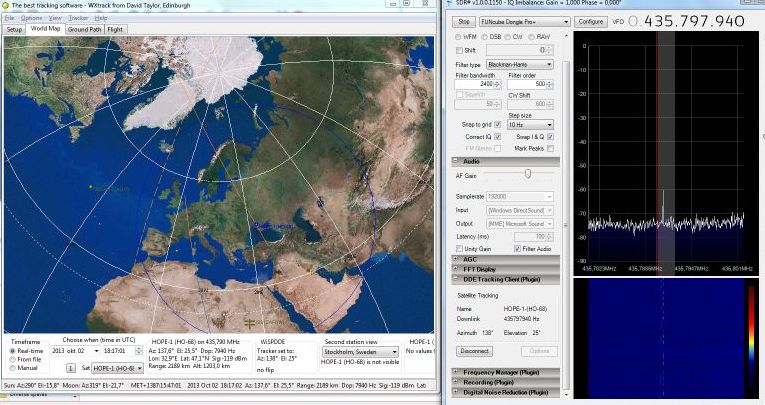This screenshot has height=405, width=765.
Task: Switch to the Ground Path tab
Action: (84, 29)
